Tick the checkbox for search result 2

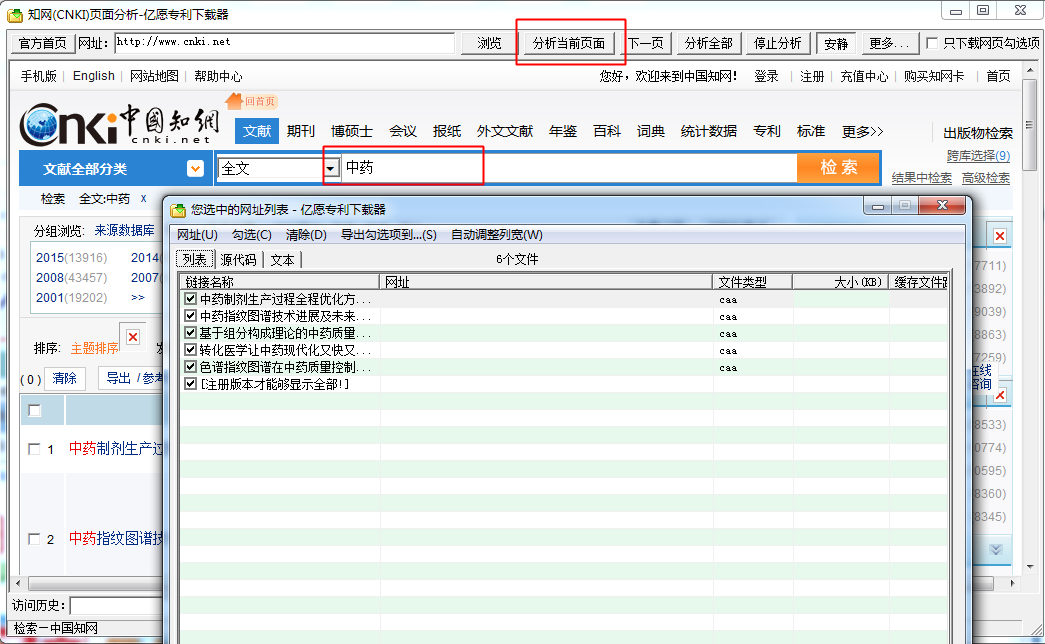pos(34,539)
